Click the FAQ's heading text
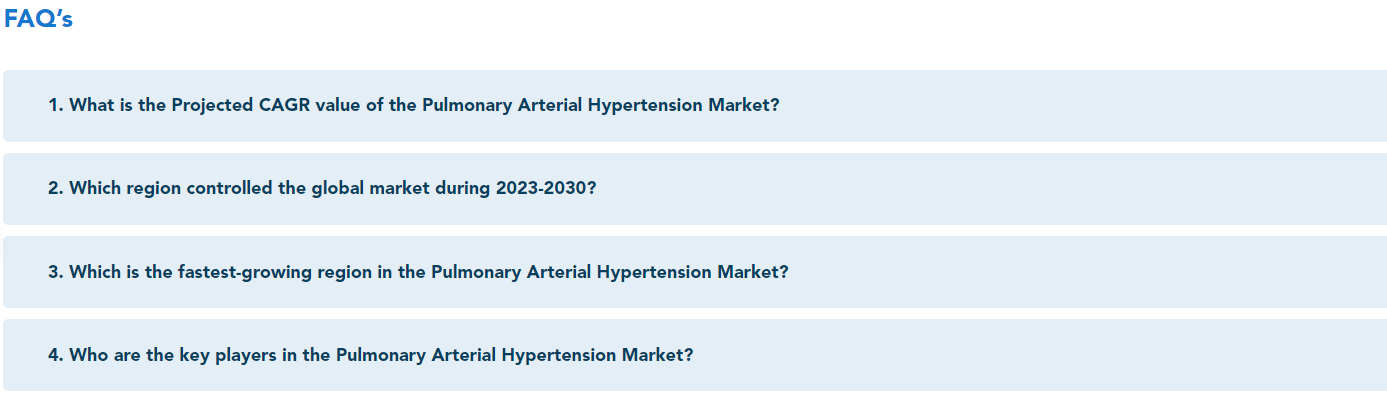Screen dimensions: 1387x393 [38, 19]
